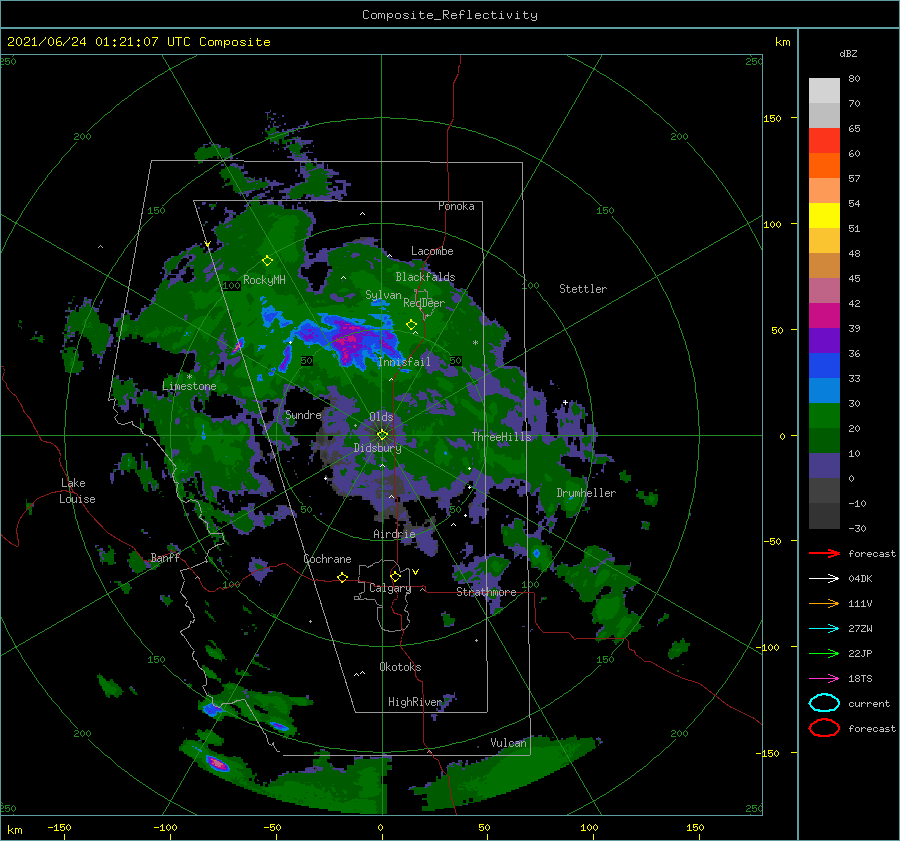This screenshot has width=900, height=841.
Task: Click the yellow diamond marker below RedDeer
Action: 411,325
